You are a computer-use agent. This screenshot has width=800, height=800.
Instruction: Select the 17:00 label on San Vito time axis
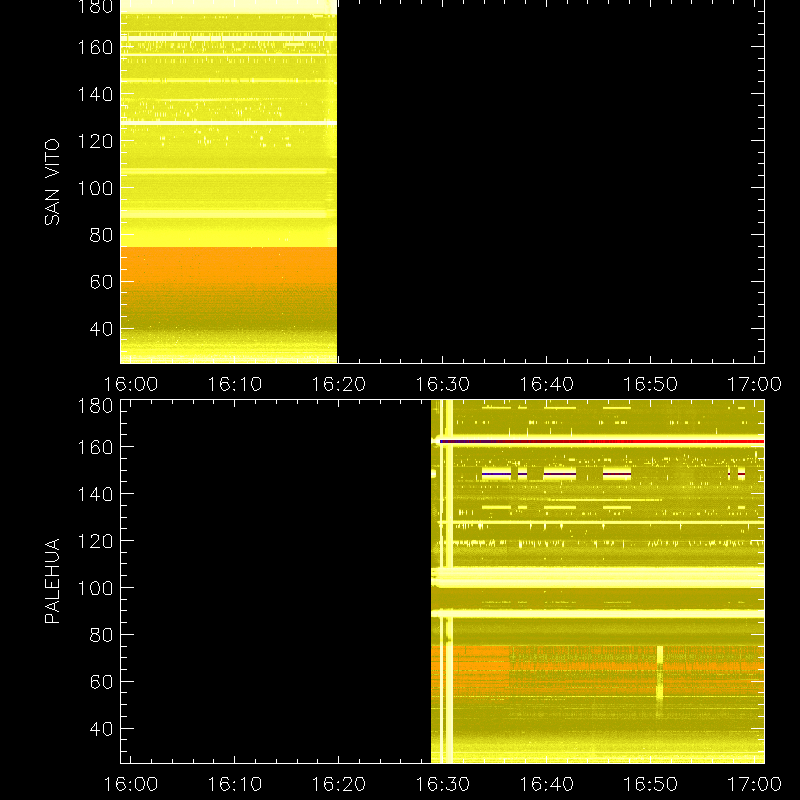coord(754,384)
